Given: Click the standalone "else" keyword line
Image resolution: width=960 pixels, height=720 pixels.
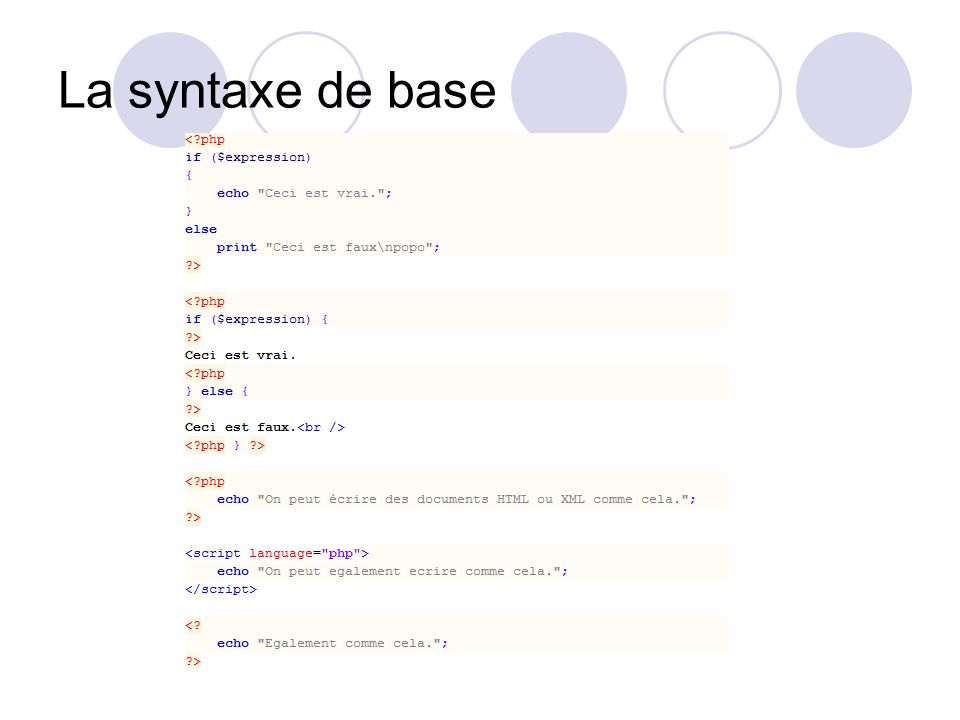Looking at the screenshot, I should coord(201,230).
